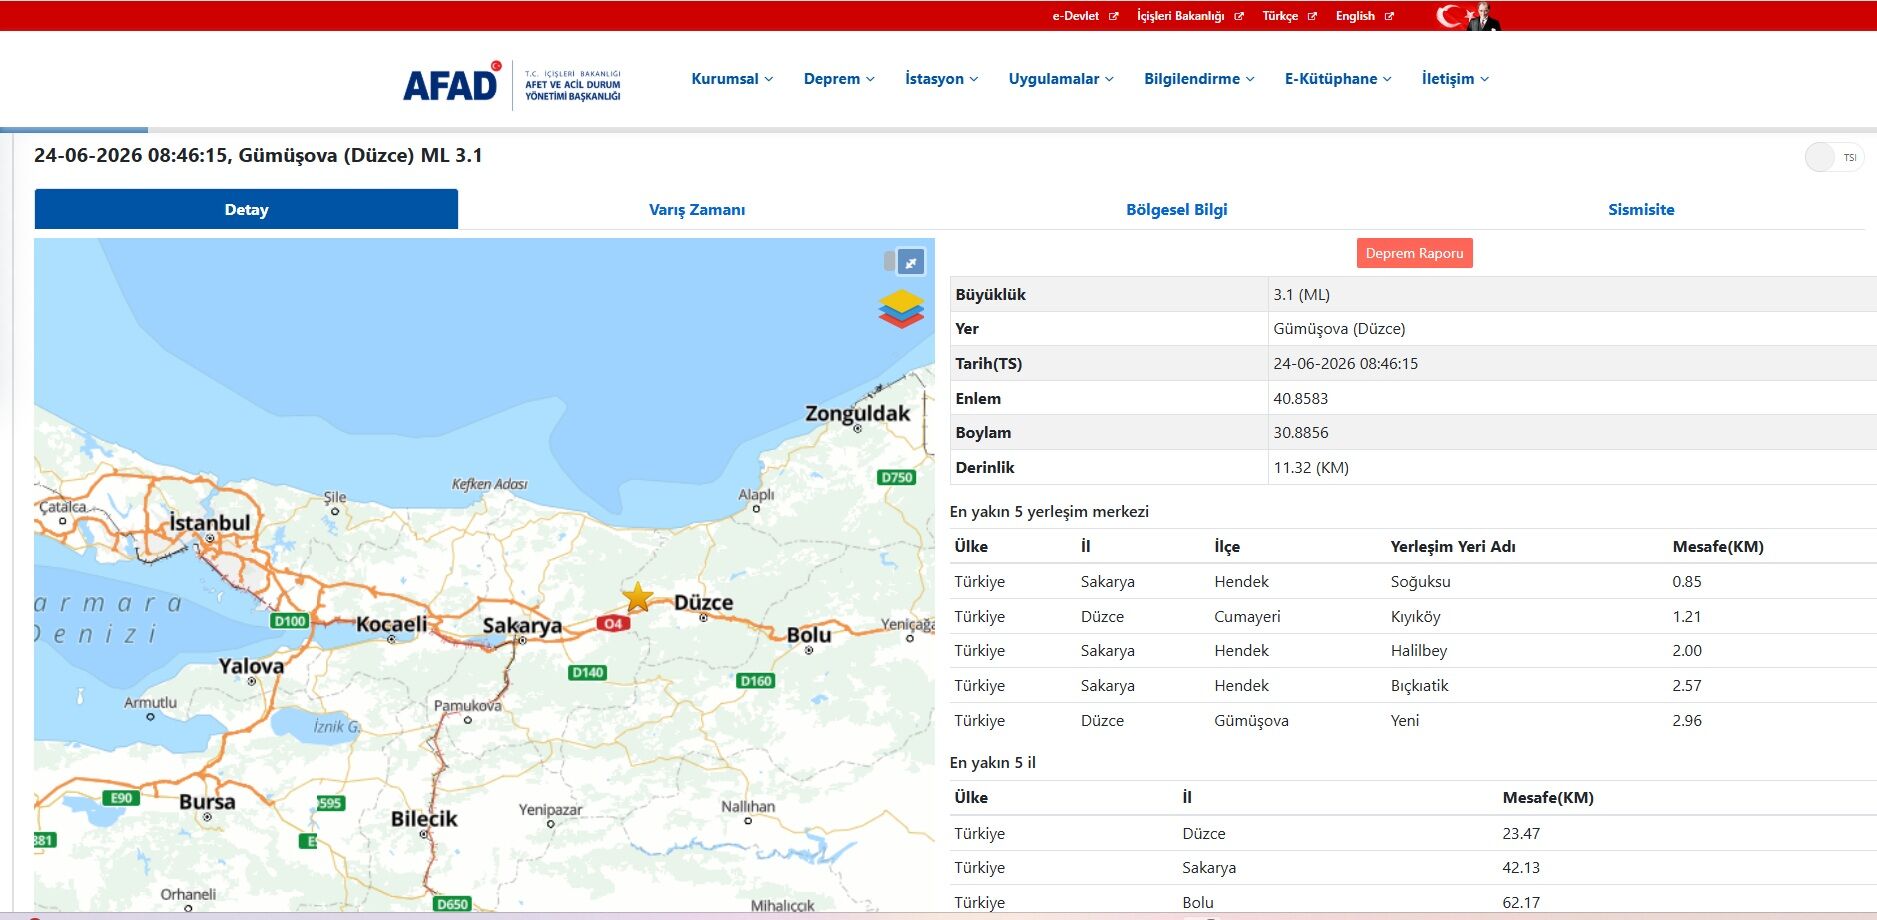Open the map layers selector icon
Viewport: 1877px width, 920px height.
901,309
